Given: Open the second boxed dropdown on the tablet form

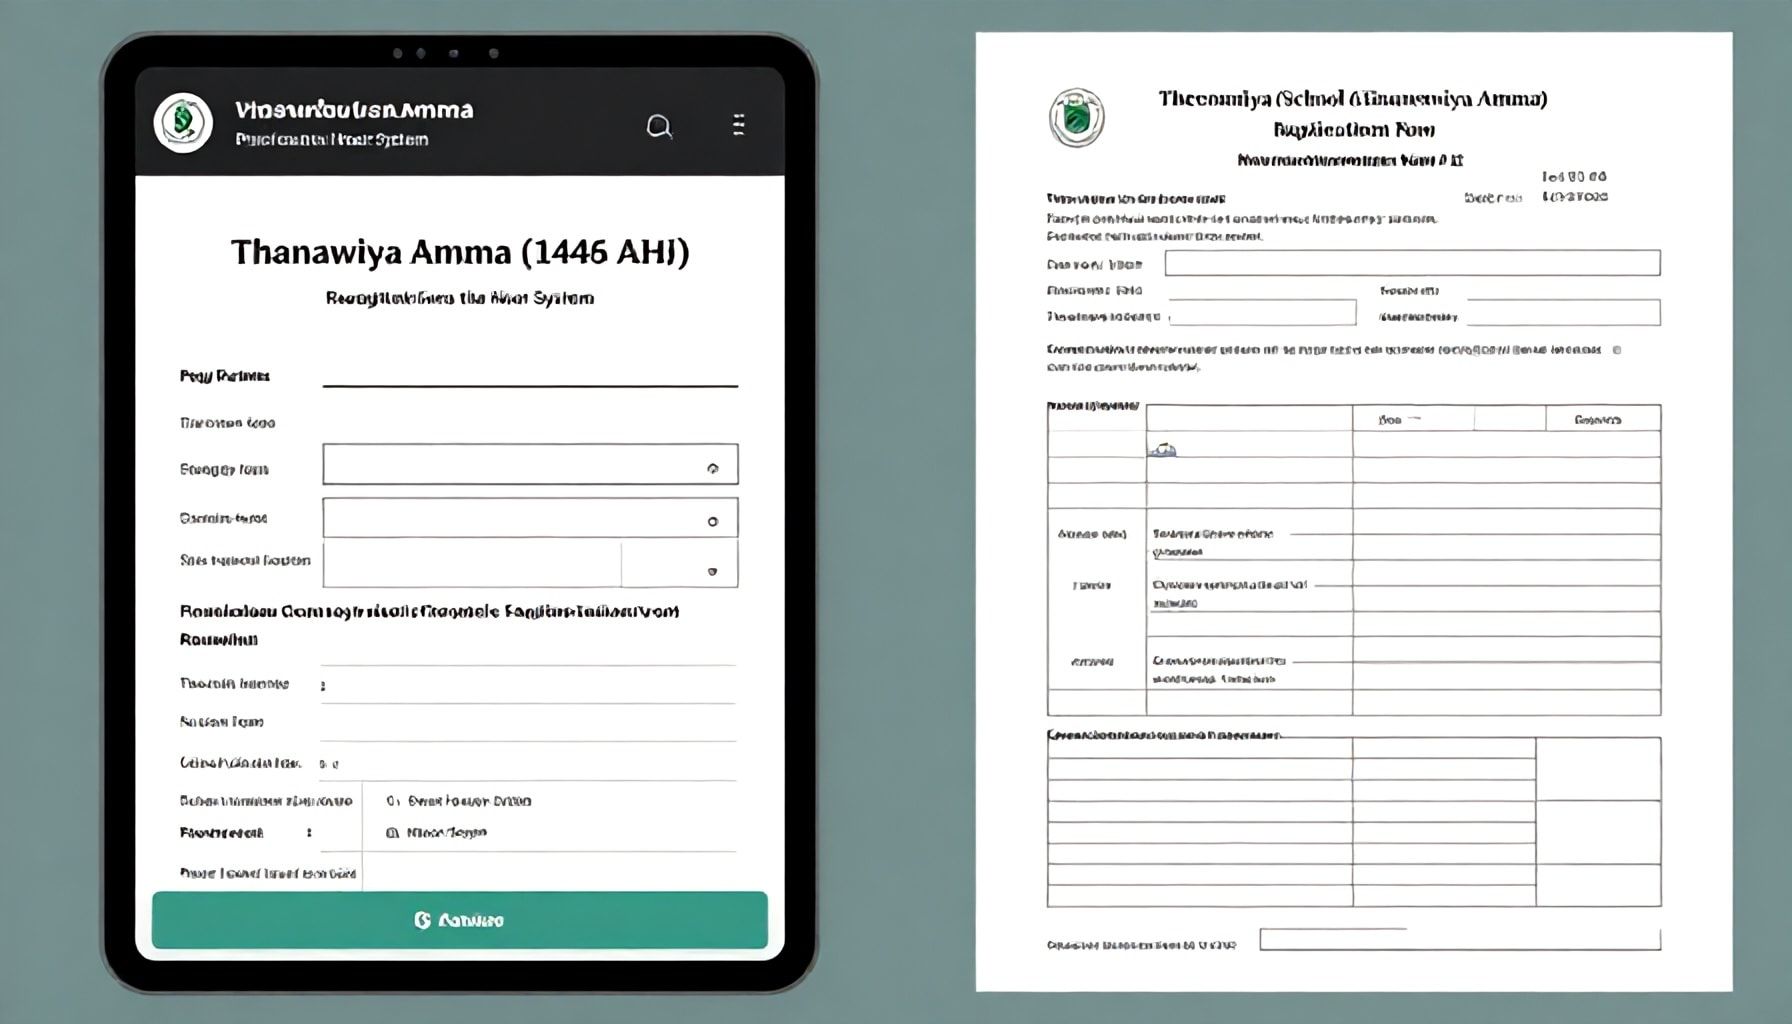Looking at the screenshot, I should 712,521.
